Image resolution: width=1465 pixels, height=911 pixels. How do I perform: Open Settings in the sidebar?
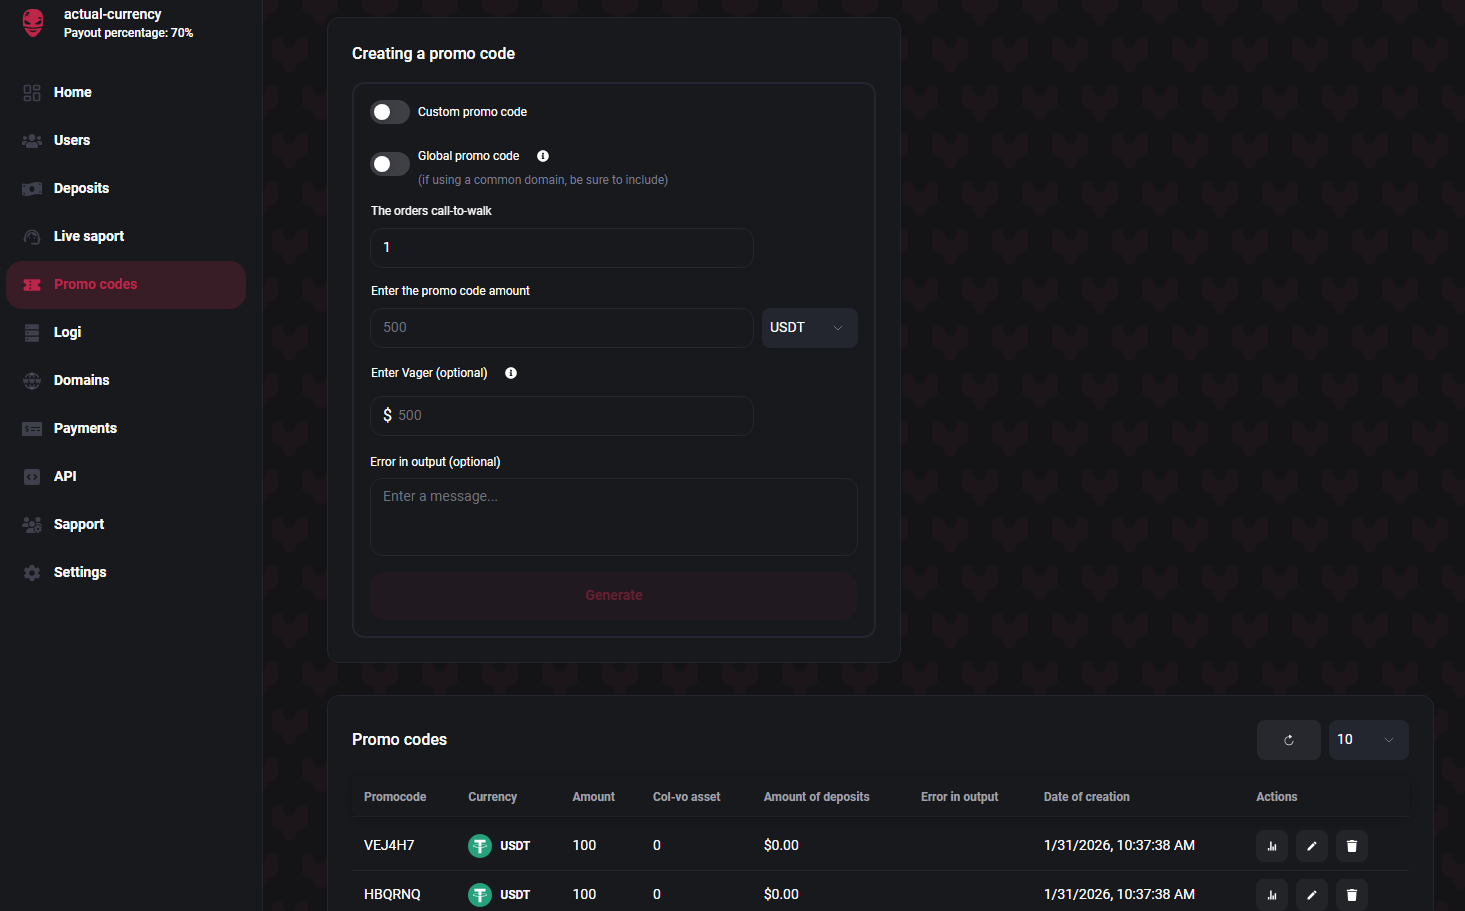[126, 573]
